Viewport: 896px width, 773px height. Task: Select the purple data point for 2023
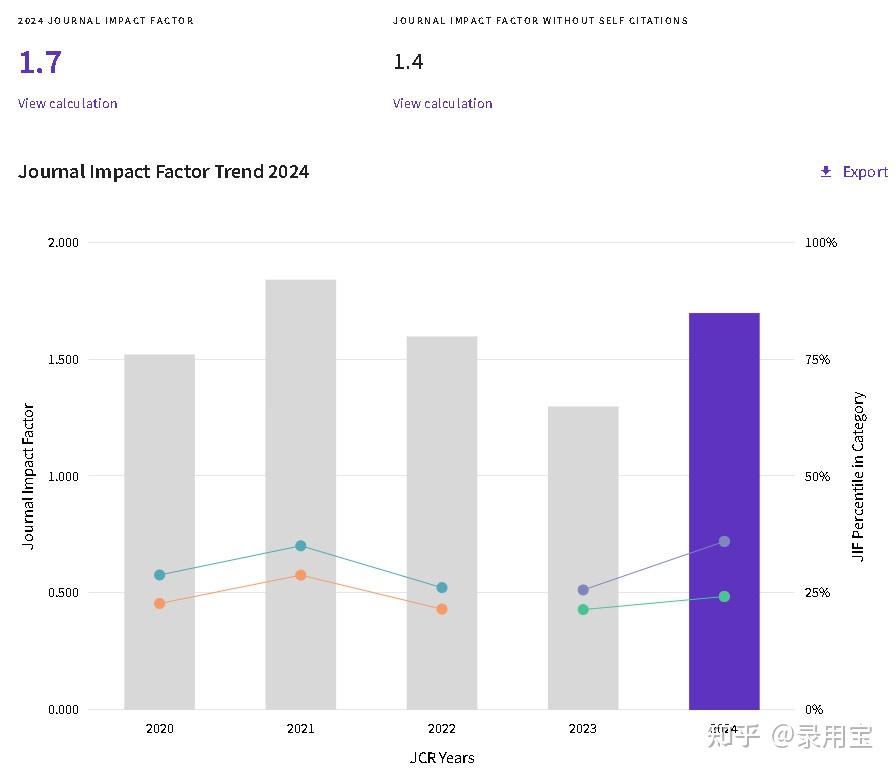pos(583,590)
